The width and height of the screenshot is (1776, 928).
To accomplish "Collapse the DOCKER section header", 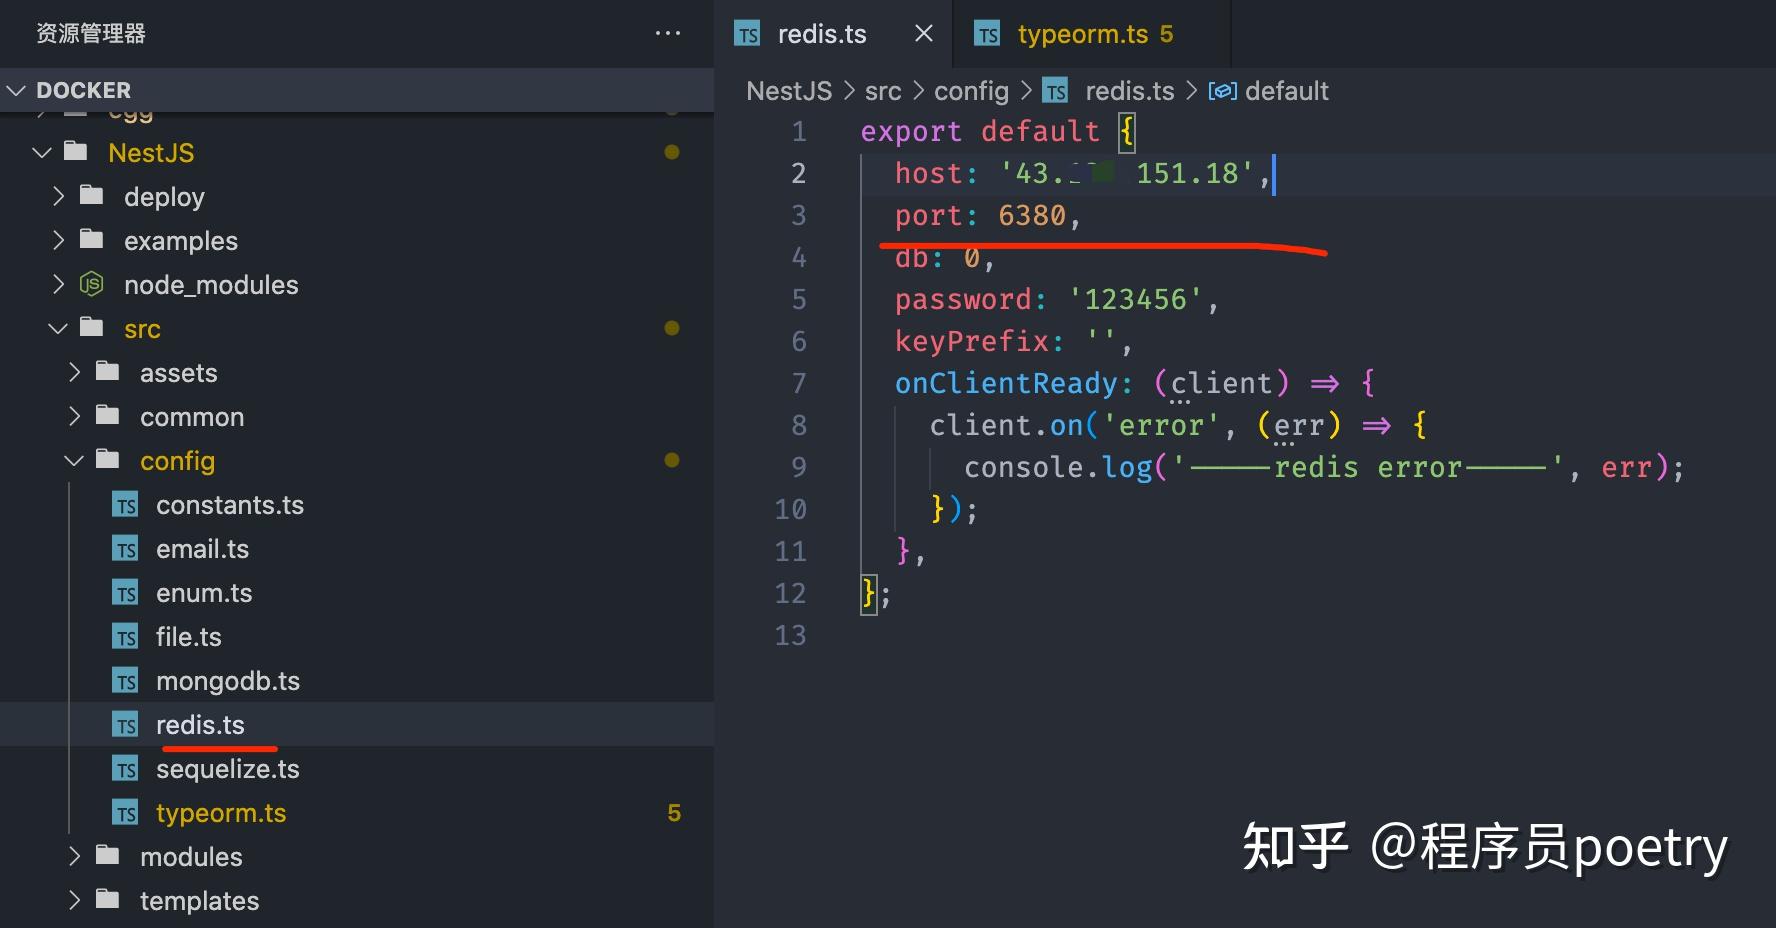I will pos(16,89).
